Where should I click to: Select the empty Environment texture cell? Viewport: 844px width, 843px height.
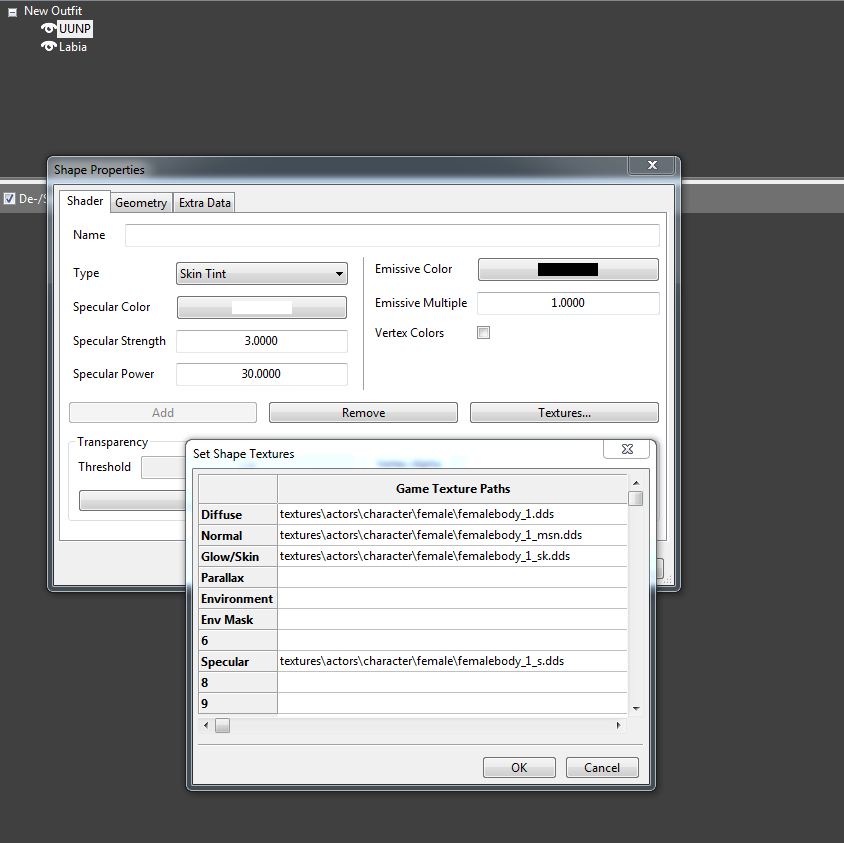[453, 598]
